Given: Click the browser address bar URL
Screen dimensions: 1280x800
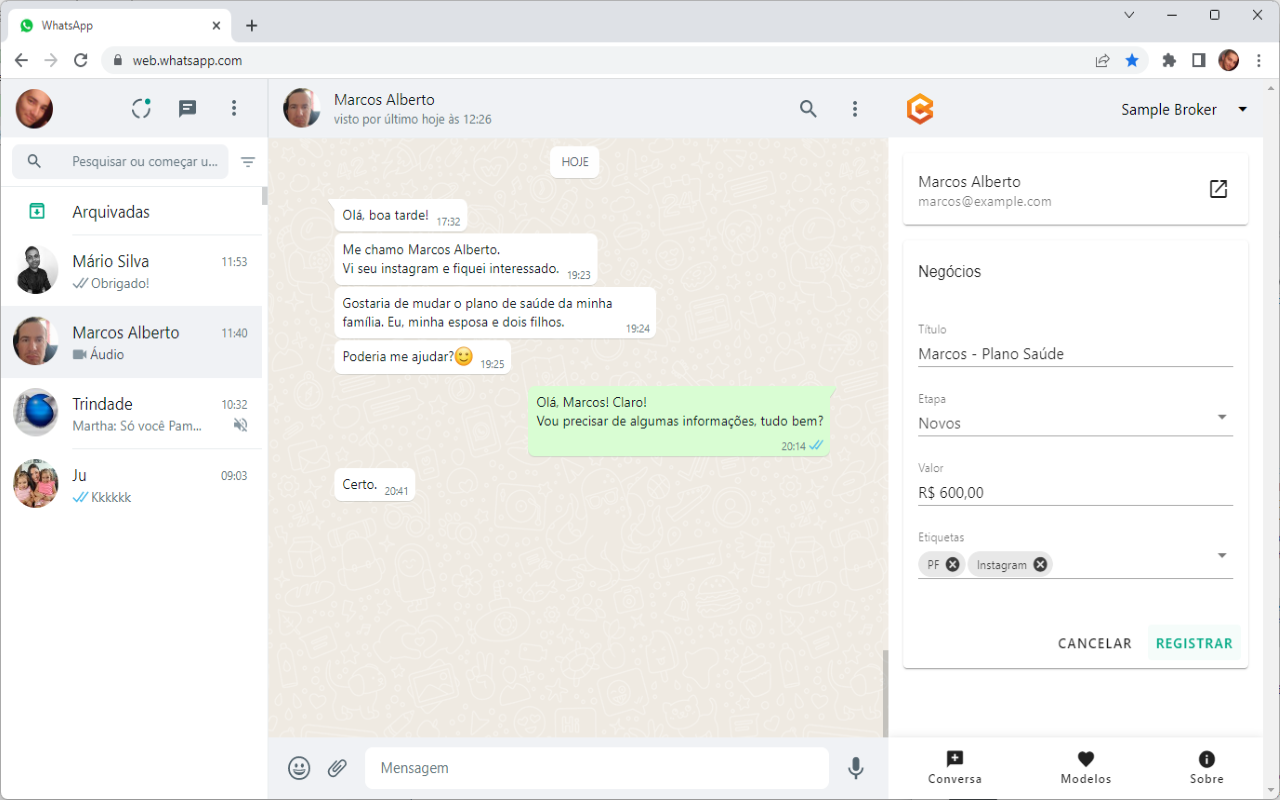Looking at the screenshot, I should tap(187, 60).
